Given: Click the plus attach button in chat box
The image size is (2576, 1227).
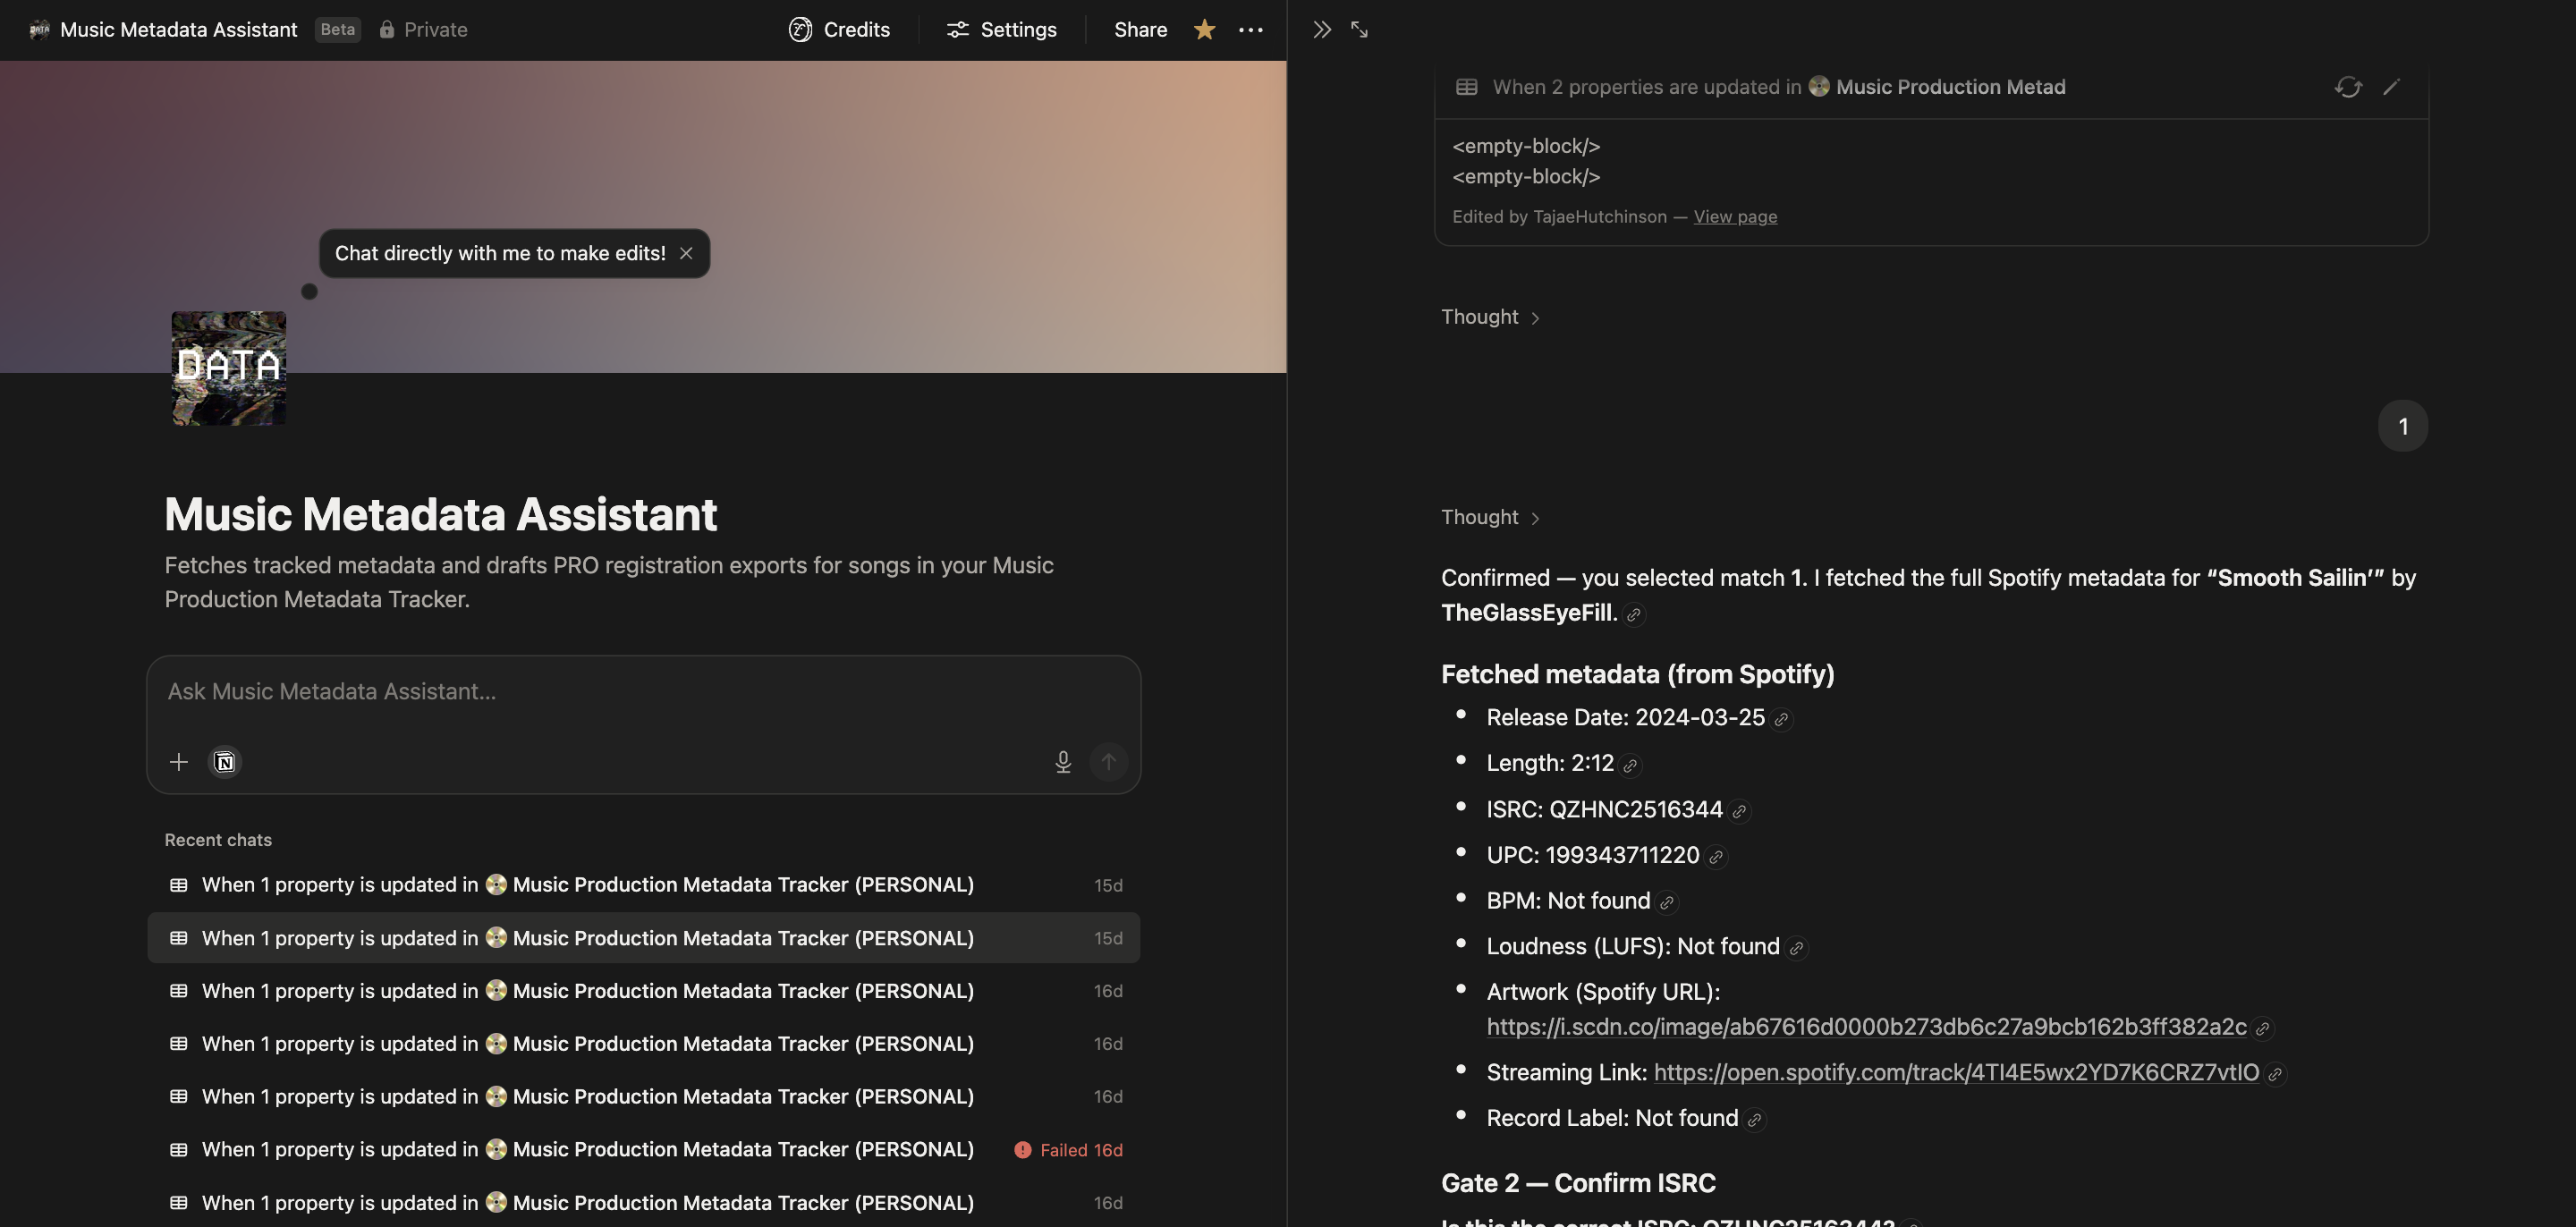Looking at the screenshot, I should pyautogui.click(x=178, y=762).
